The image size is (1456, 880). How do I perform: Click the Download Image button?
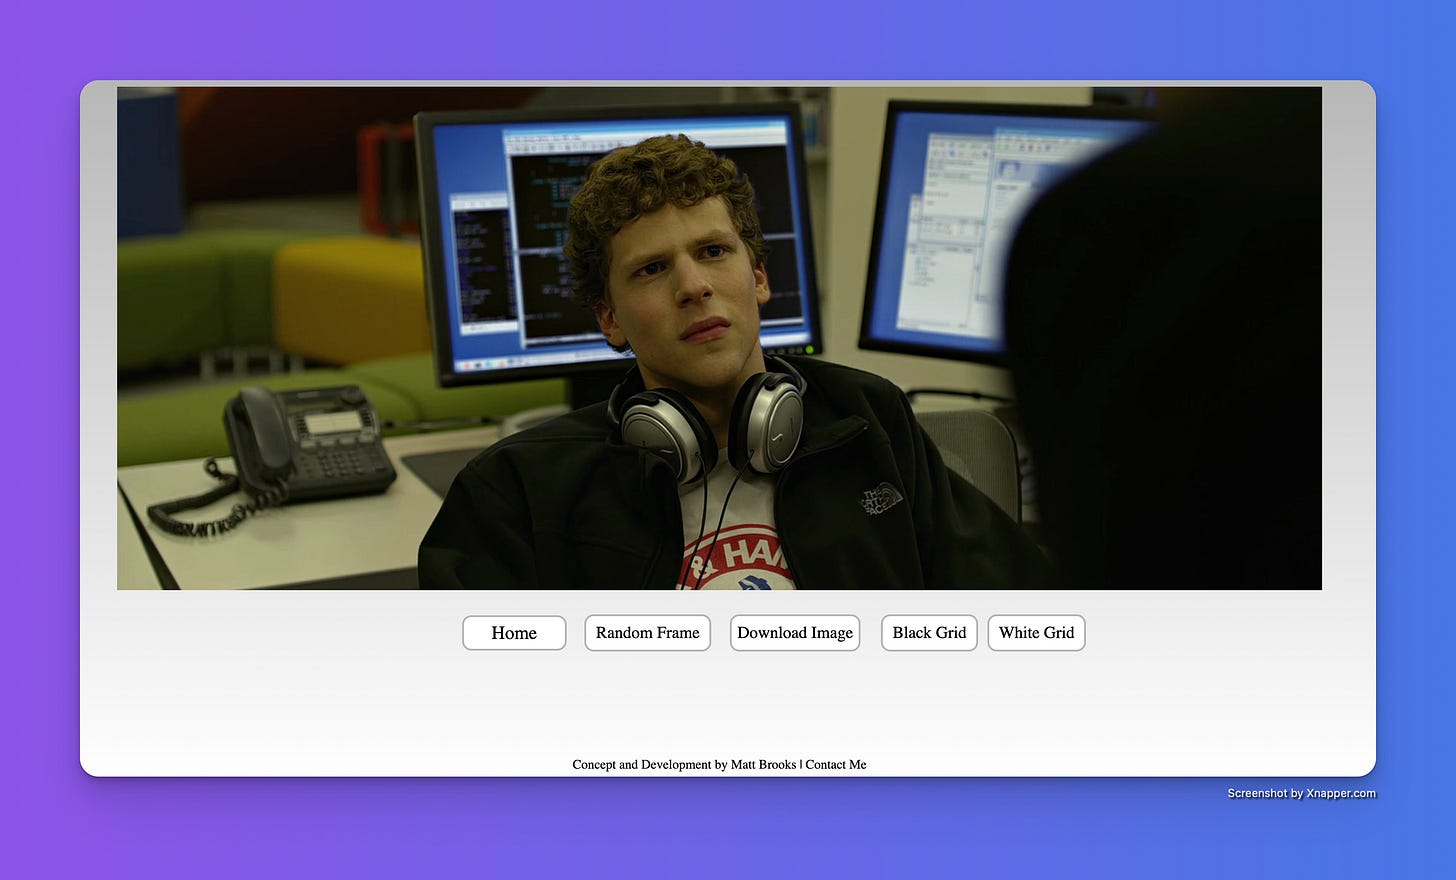click(795, 633)
